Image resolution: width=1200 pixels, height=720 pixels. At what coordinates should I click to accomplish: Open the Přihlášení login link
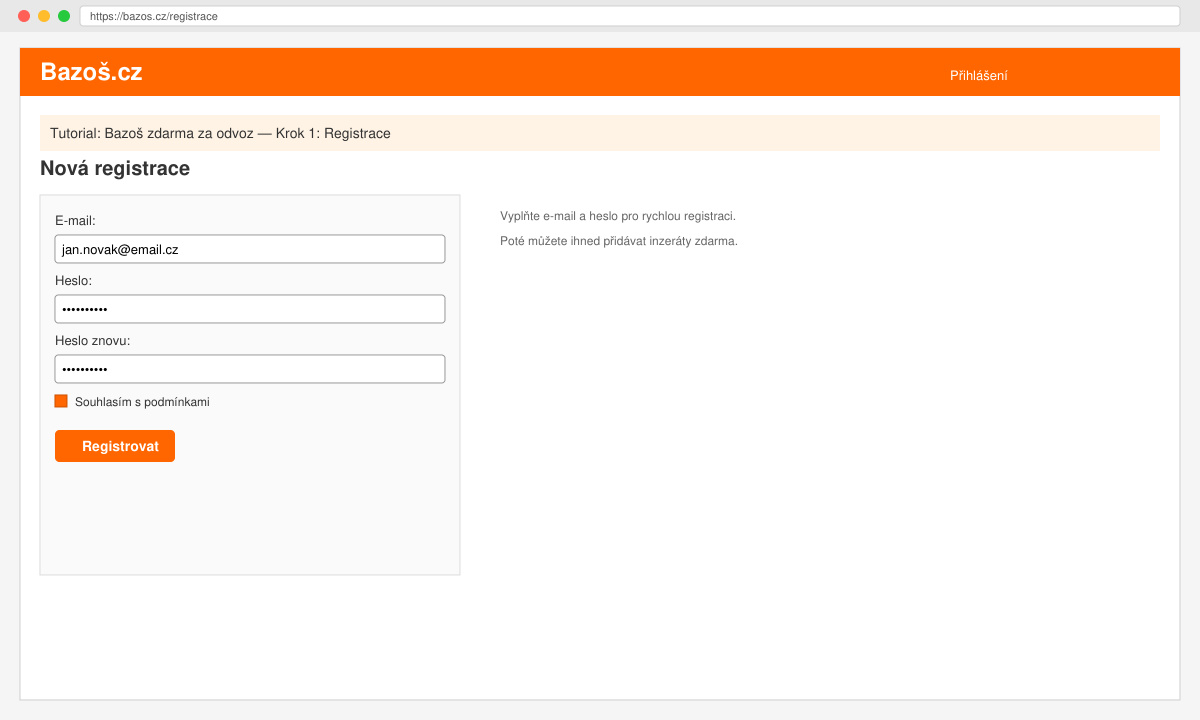click(978, 75)
